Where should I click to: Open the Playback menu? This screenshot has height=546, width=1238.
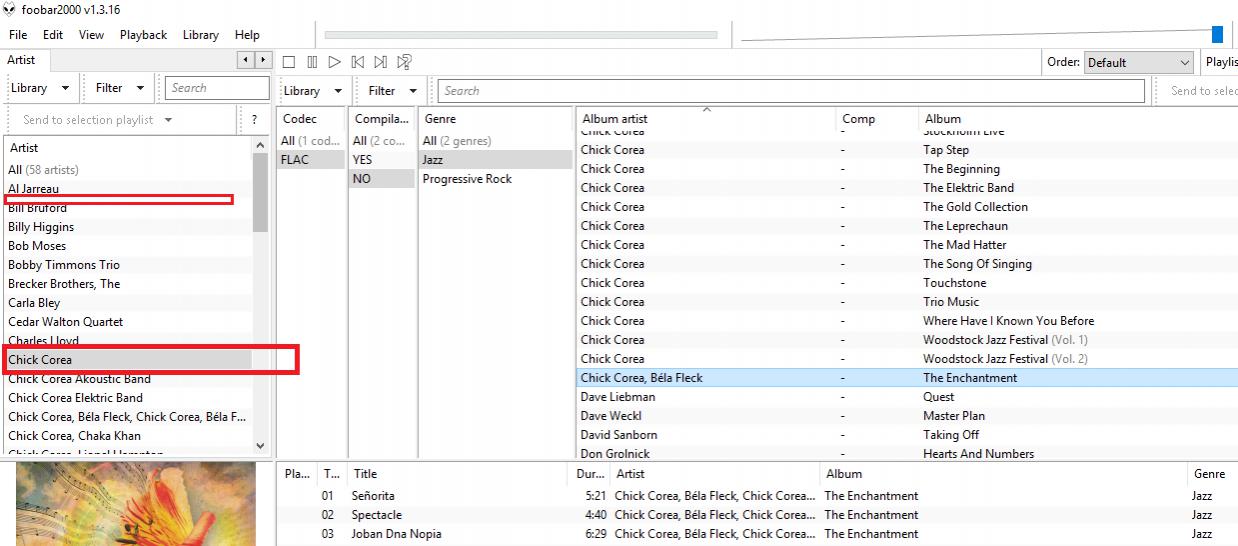click(x=143, y=35)
